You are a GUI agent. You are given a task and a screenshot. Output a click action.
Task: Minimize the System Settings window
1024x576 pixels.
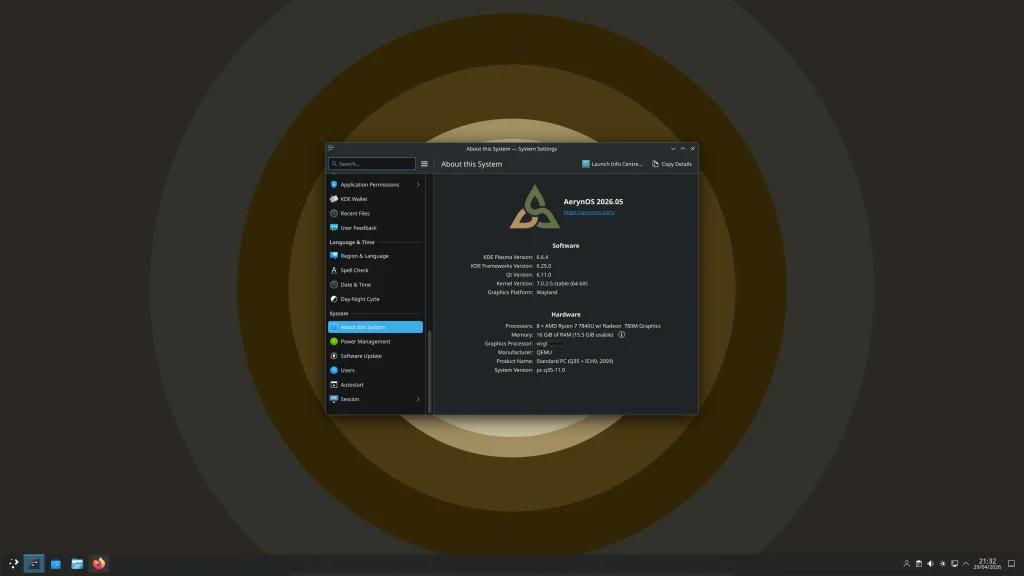(673, 148)
